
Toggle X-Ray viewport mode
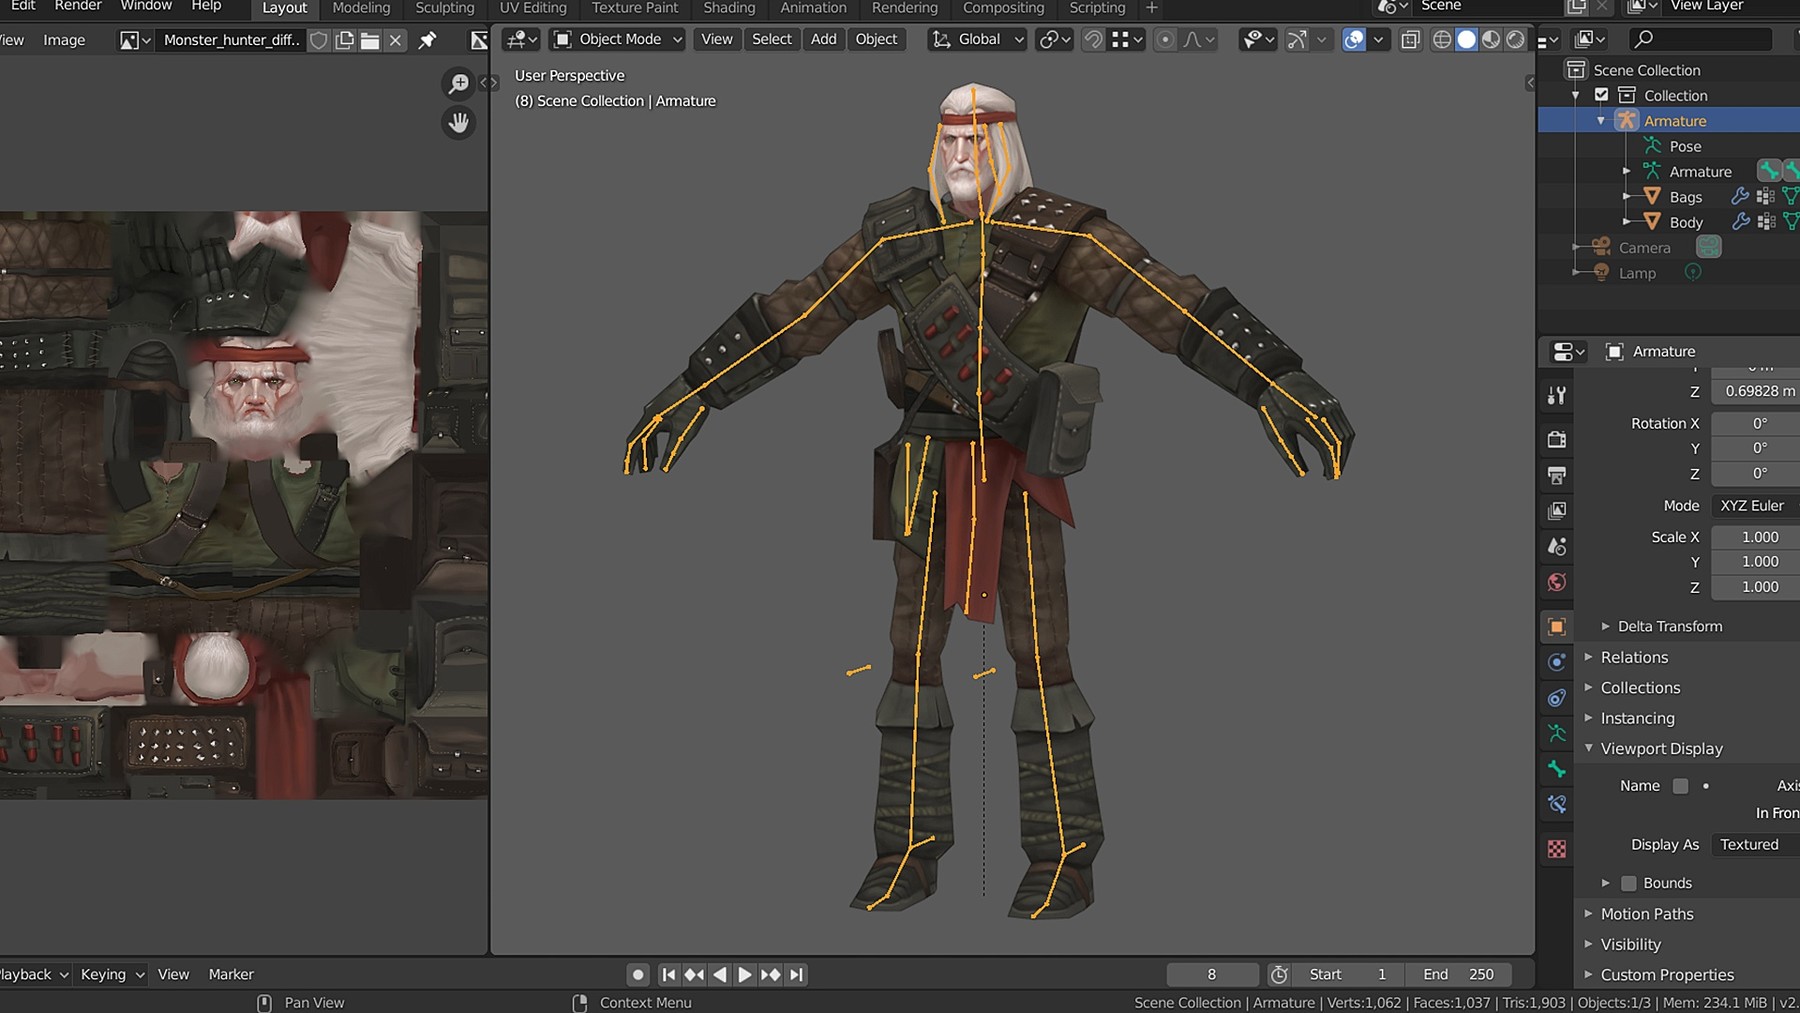(1410, 39)
